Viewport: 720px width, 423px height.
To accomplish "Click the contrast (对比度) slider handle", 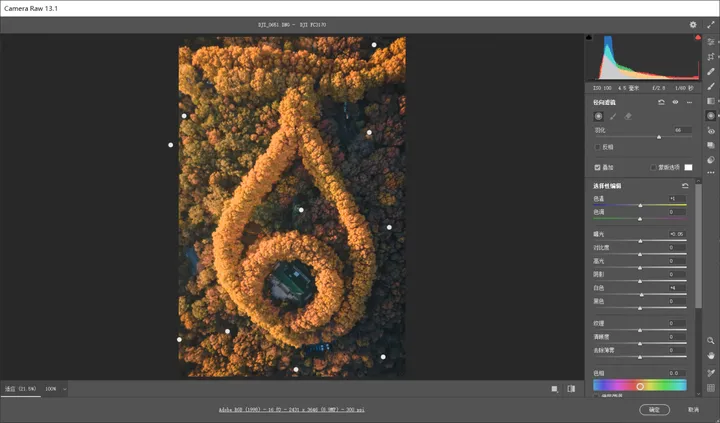I will [640, 254].
